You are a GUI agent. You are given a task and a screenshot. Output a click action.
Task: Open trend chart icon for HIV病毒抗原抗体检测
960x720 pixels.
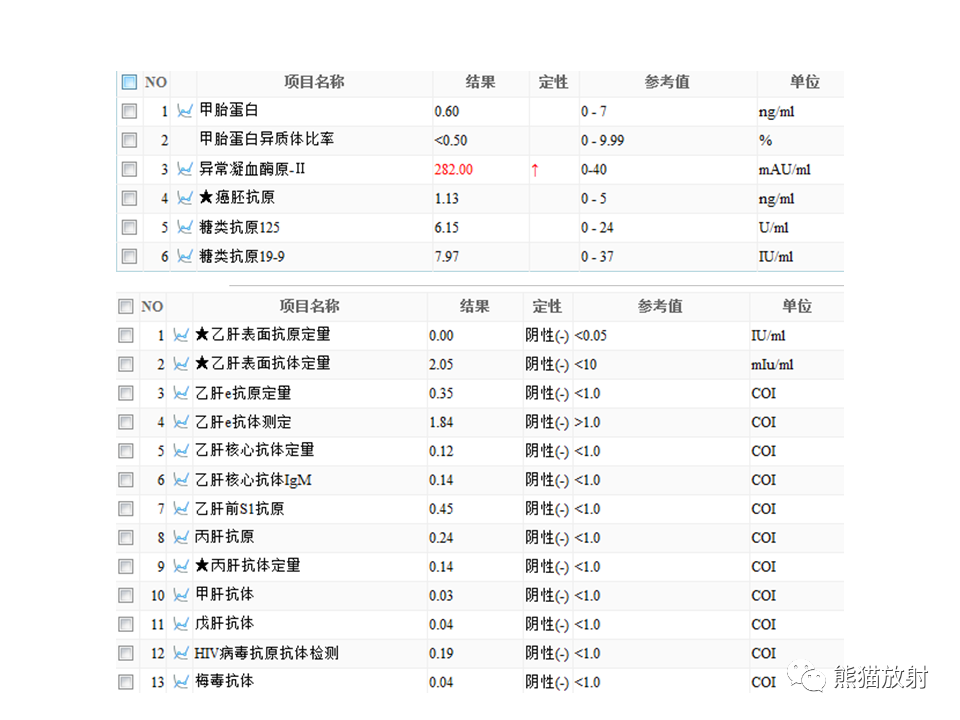click(x=181, y=653)
